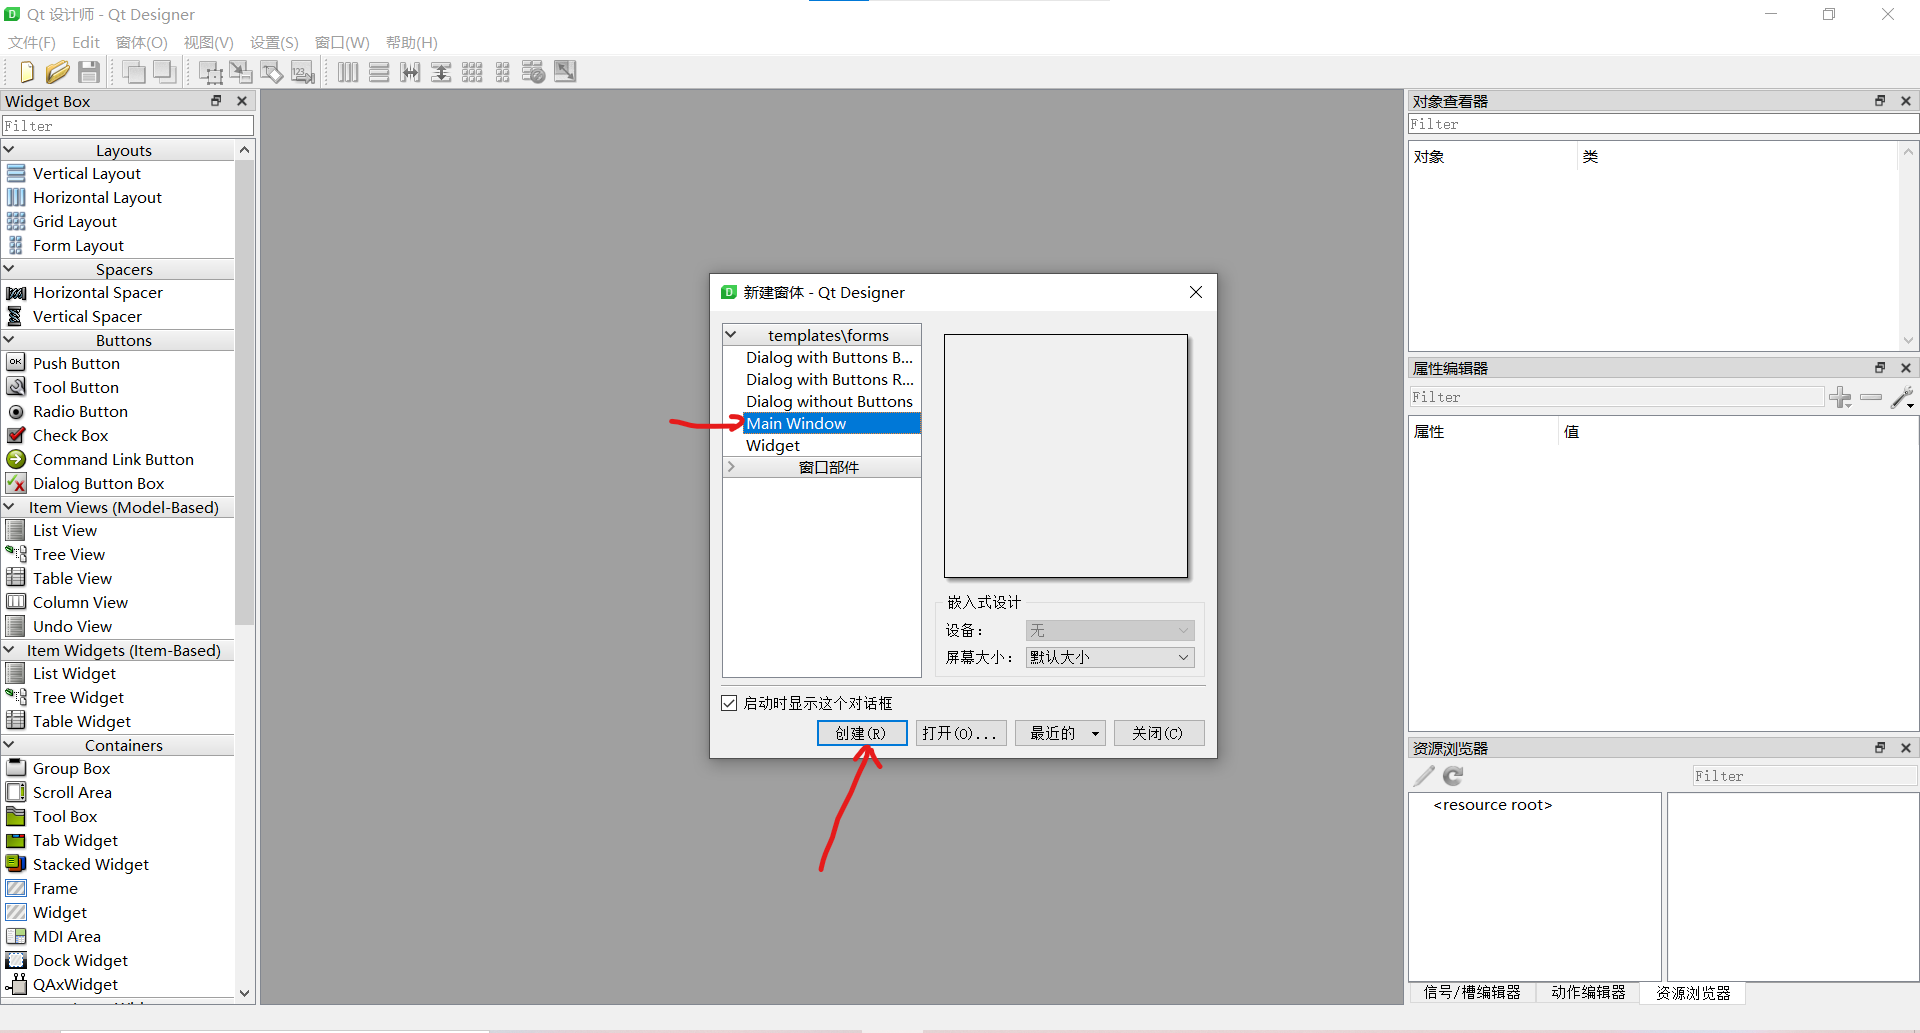Open a form via the folder toolbar icon
The image size is (1920, 1033).
57,71
